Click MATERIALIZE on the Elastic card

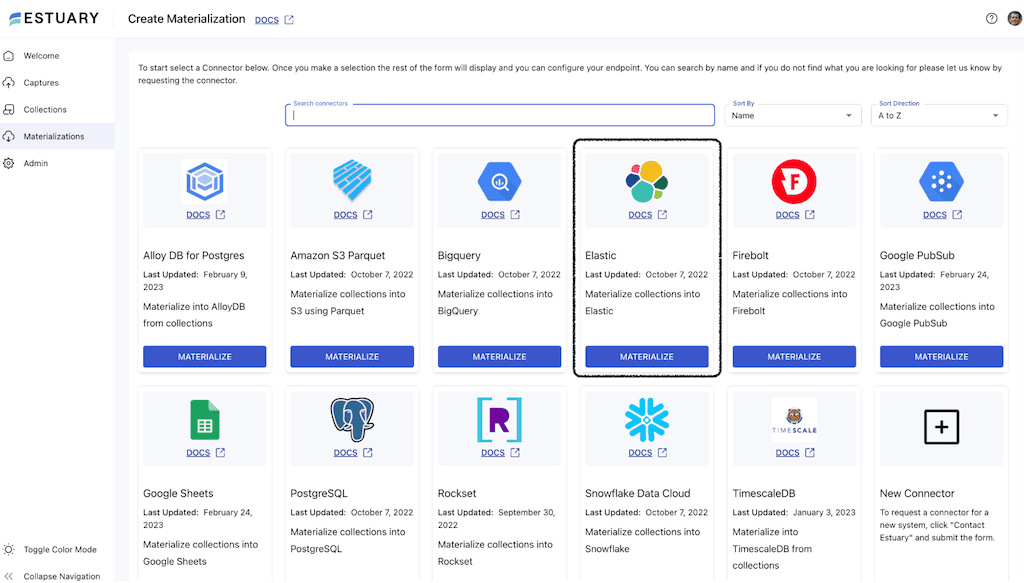pyautogui.click(x=646, y=356)
